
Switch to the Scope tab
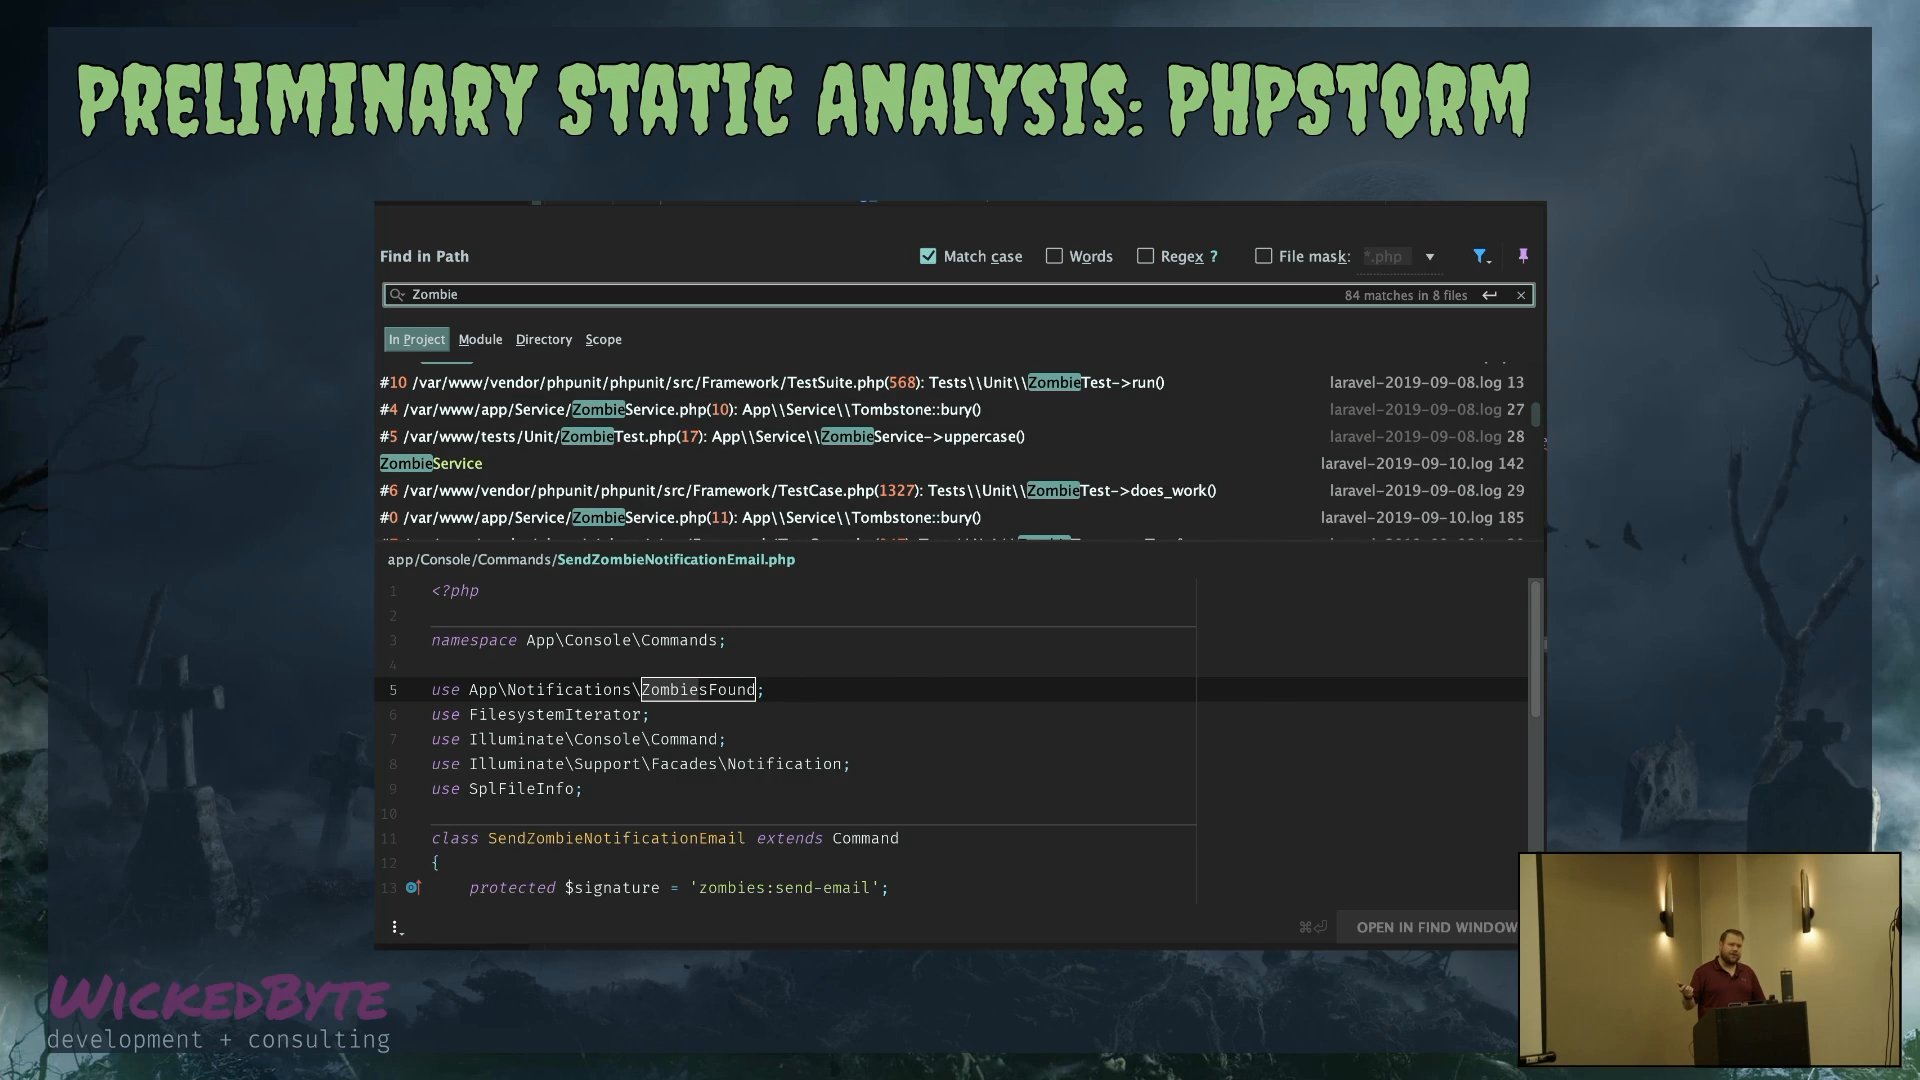(603, 340)
